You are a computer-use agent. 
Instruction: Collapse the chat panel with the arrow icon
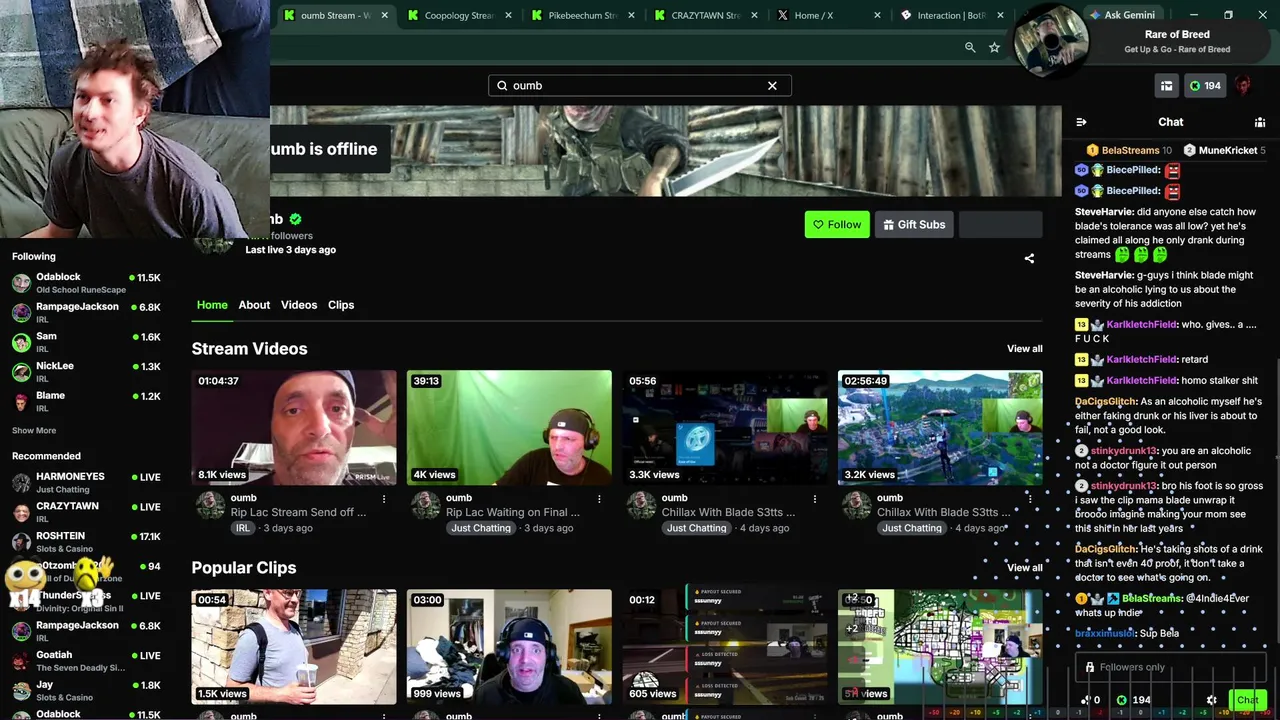click(1081, 122)
